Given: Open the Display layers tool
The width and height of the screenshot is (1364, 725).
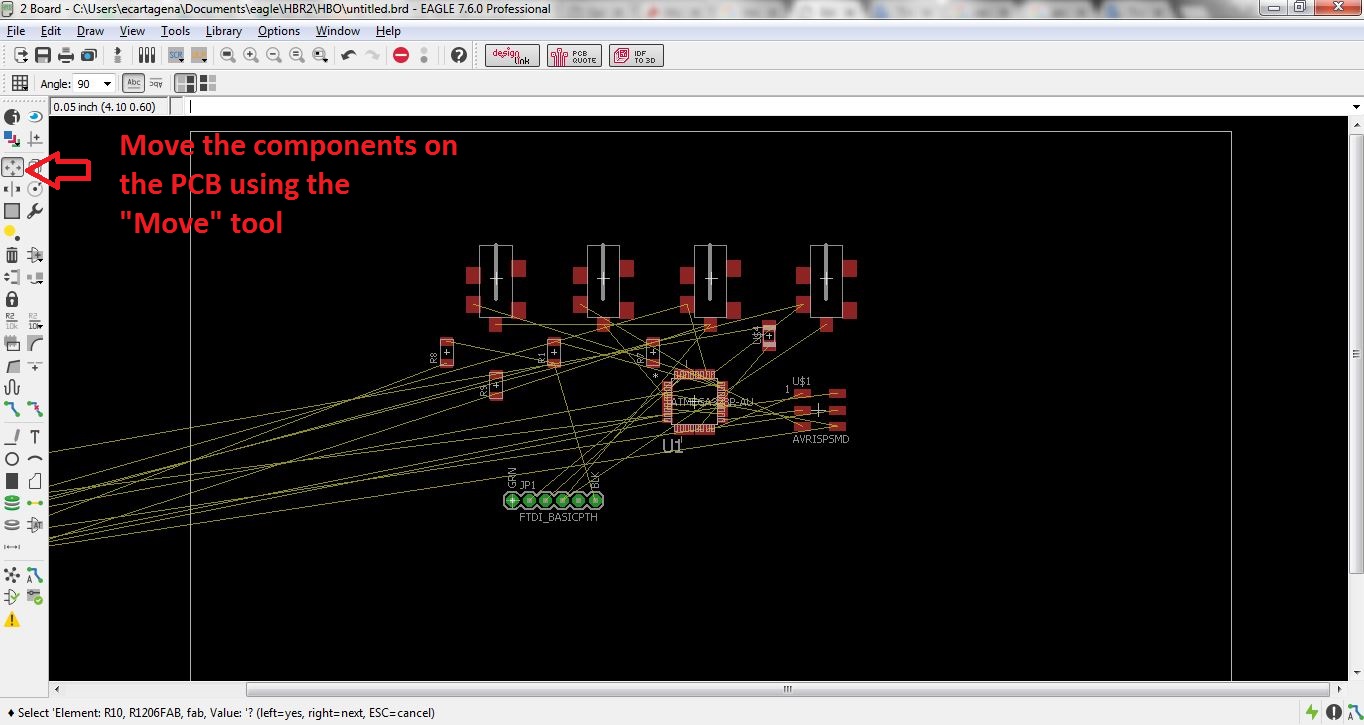Looking at the screenshot, I should [12, 138].
